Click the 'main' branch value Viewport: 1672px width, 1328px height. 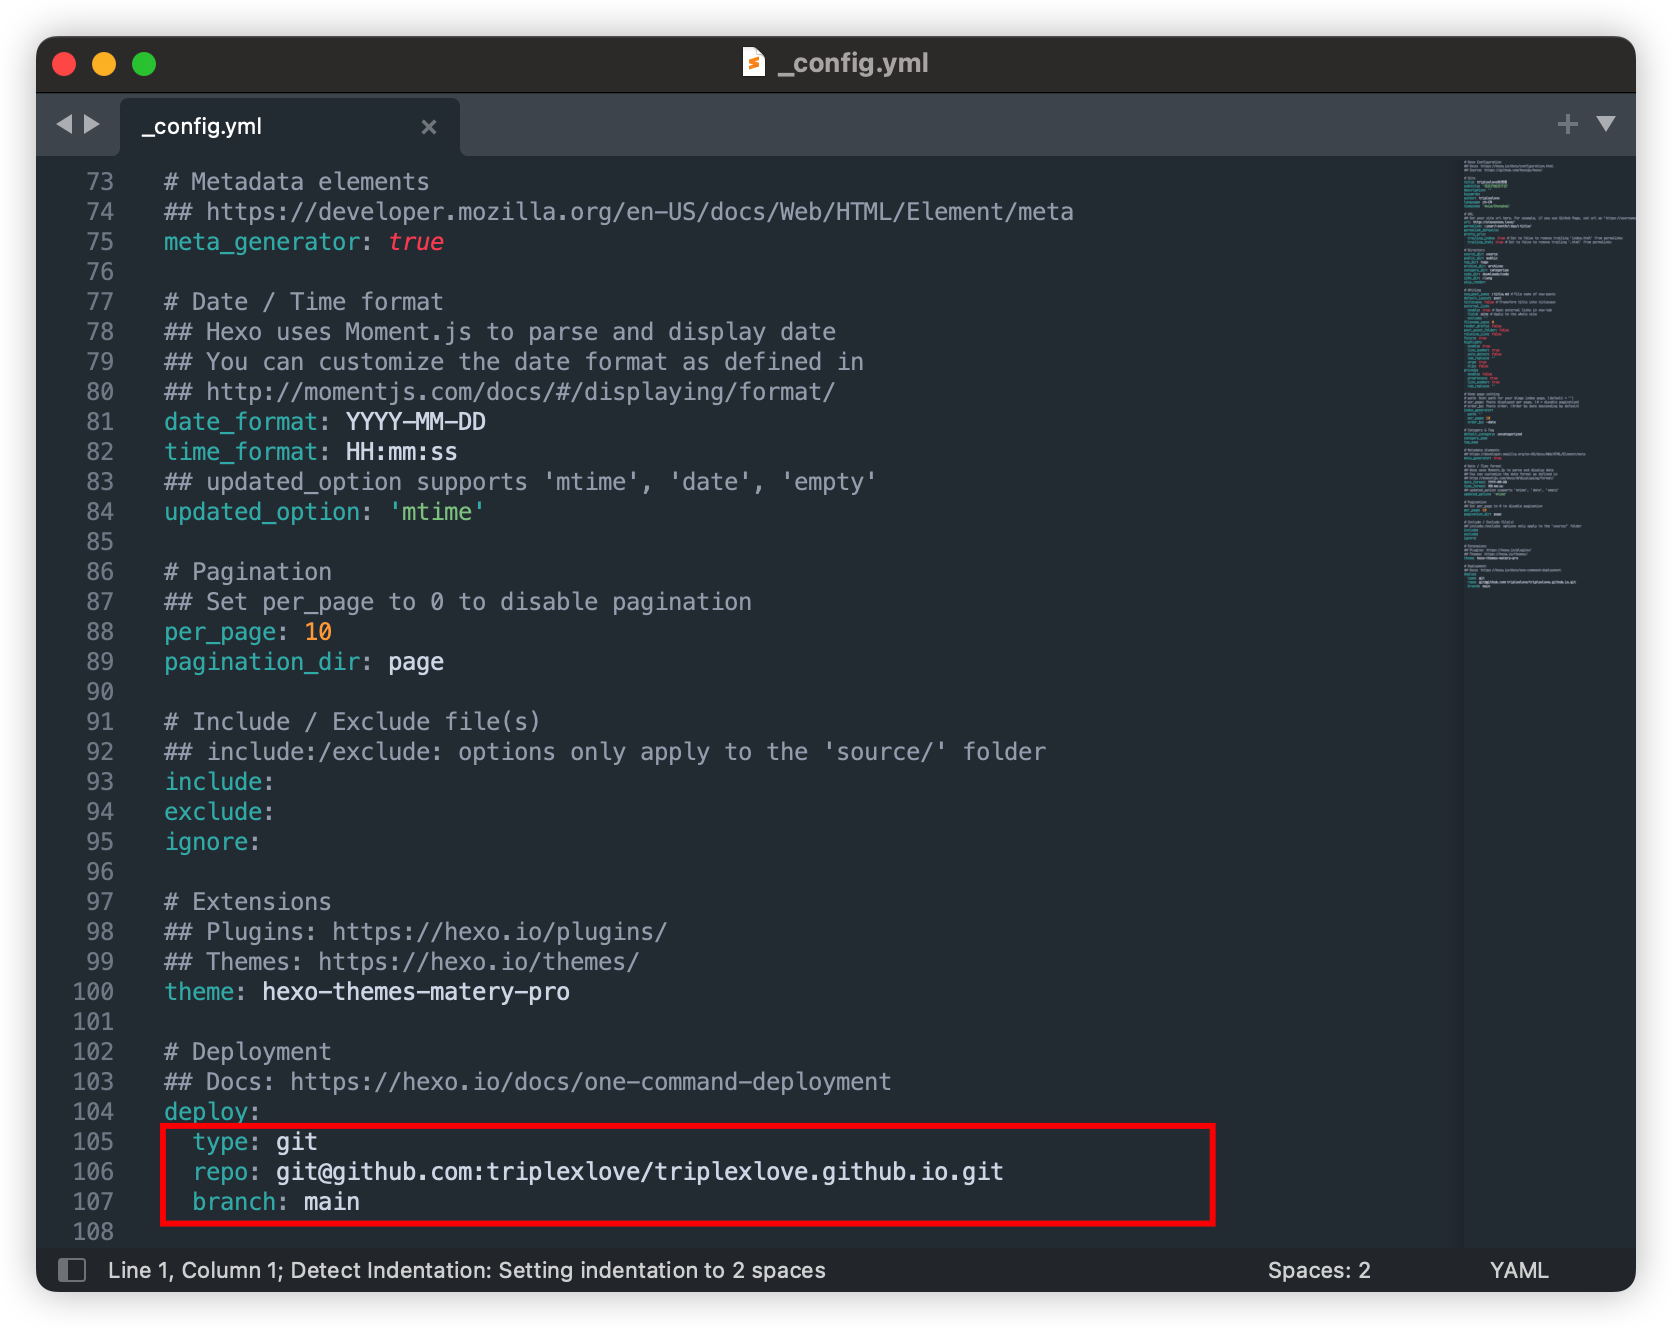tap(332, 1202)
